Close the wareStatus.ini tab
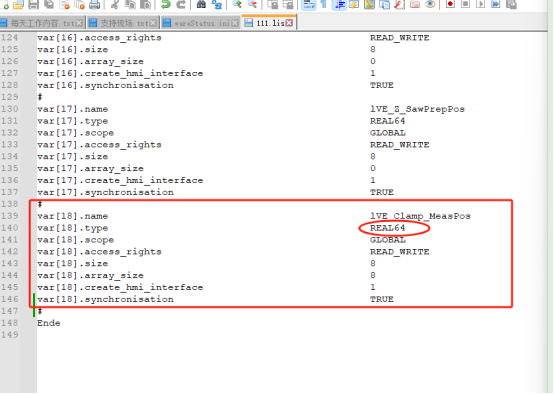 click(x=235, y=23)
